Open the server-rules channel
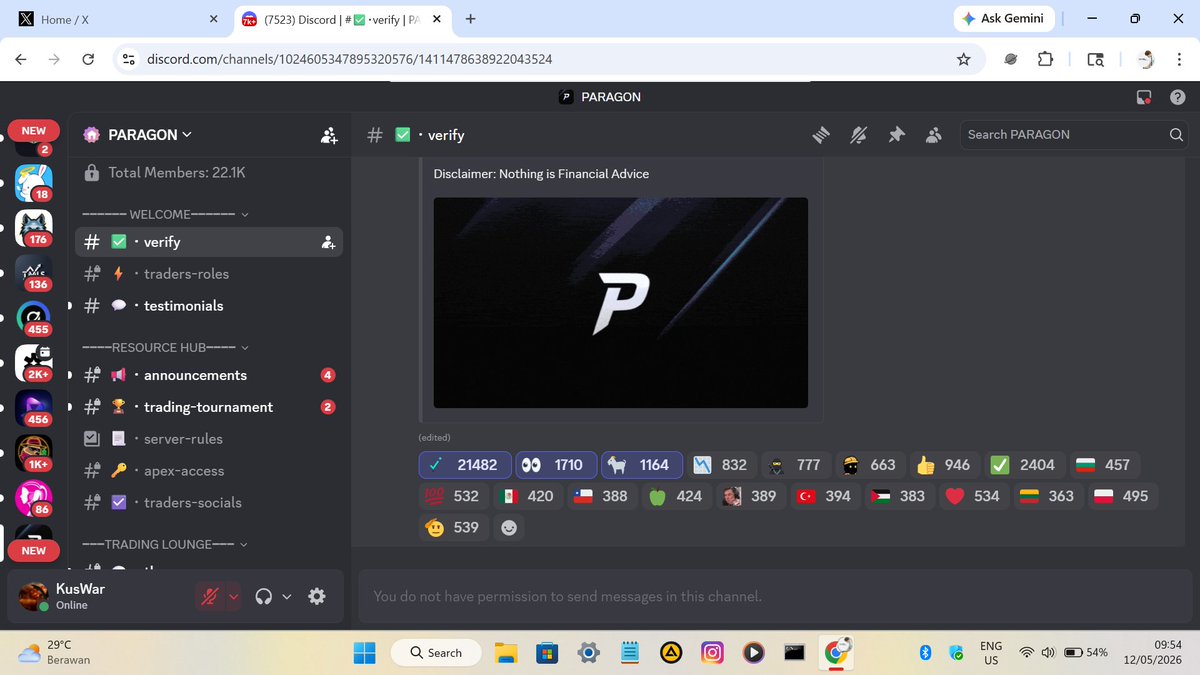Image resolution: width=1200 pixels, height=675 pixels. click(209, 439)
